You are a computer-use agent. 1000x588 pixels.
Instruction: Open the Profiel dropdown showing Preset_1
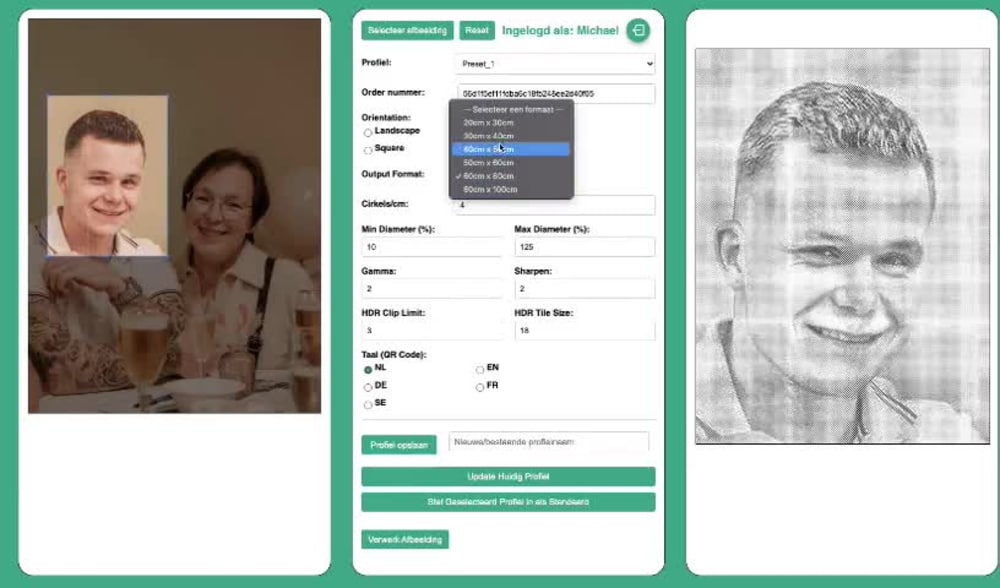point(555,64)
